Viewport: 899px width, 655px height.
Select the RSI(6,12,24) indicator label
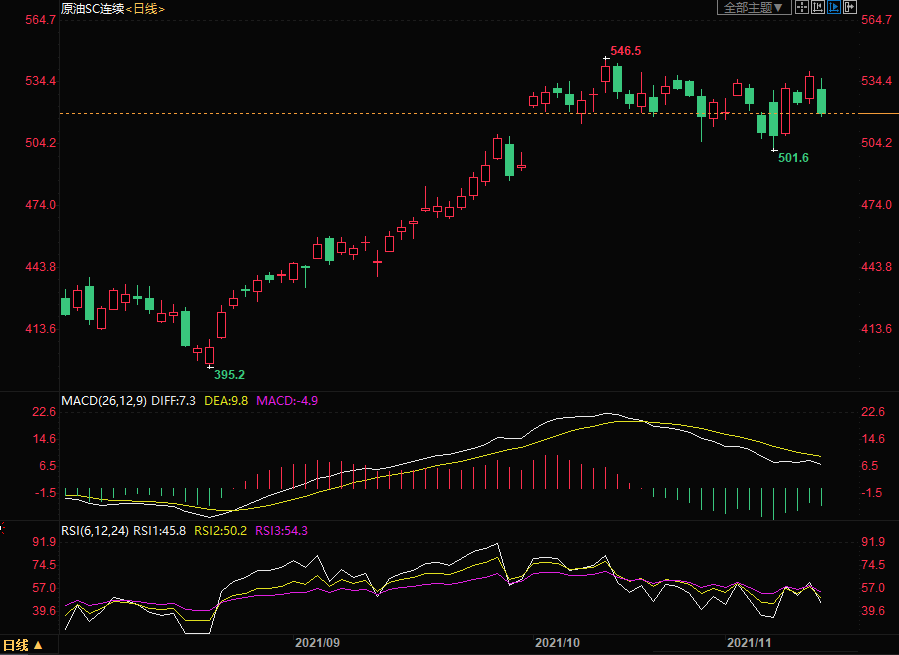tap(96, 531)
